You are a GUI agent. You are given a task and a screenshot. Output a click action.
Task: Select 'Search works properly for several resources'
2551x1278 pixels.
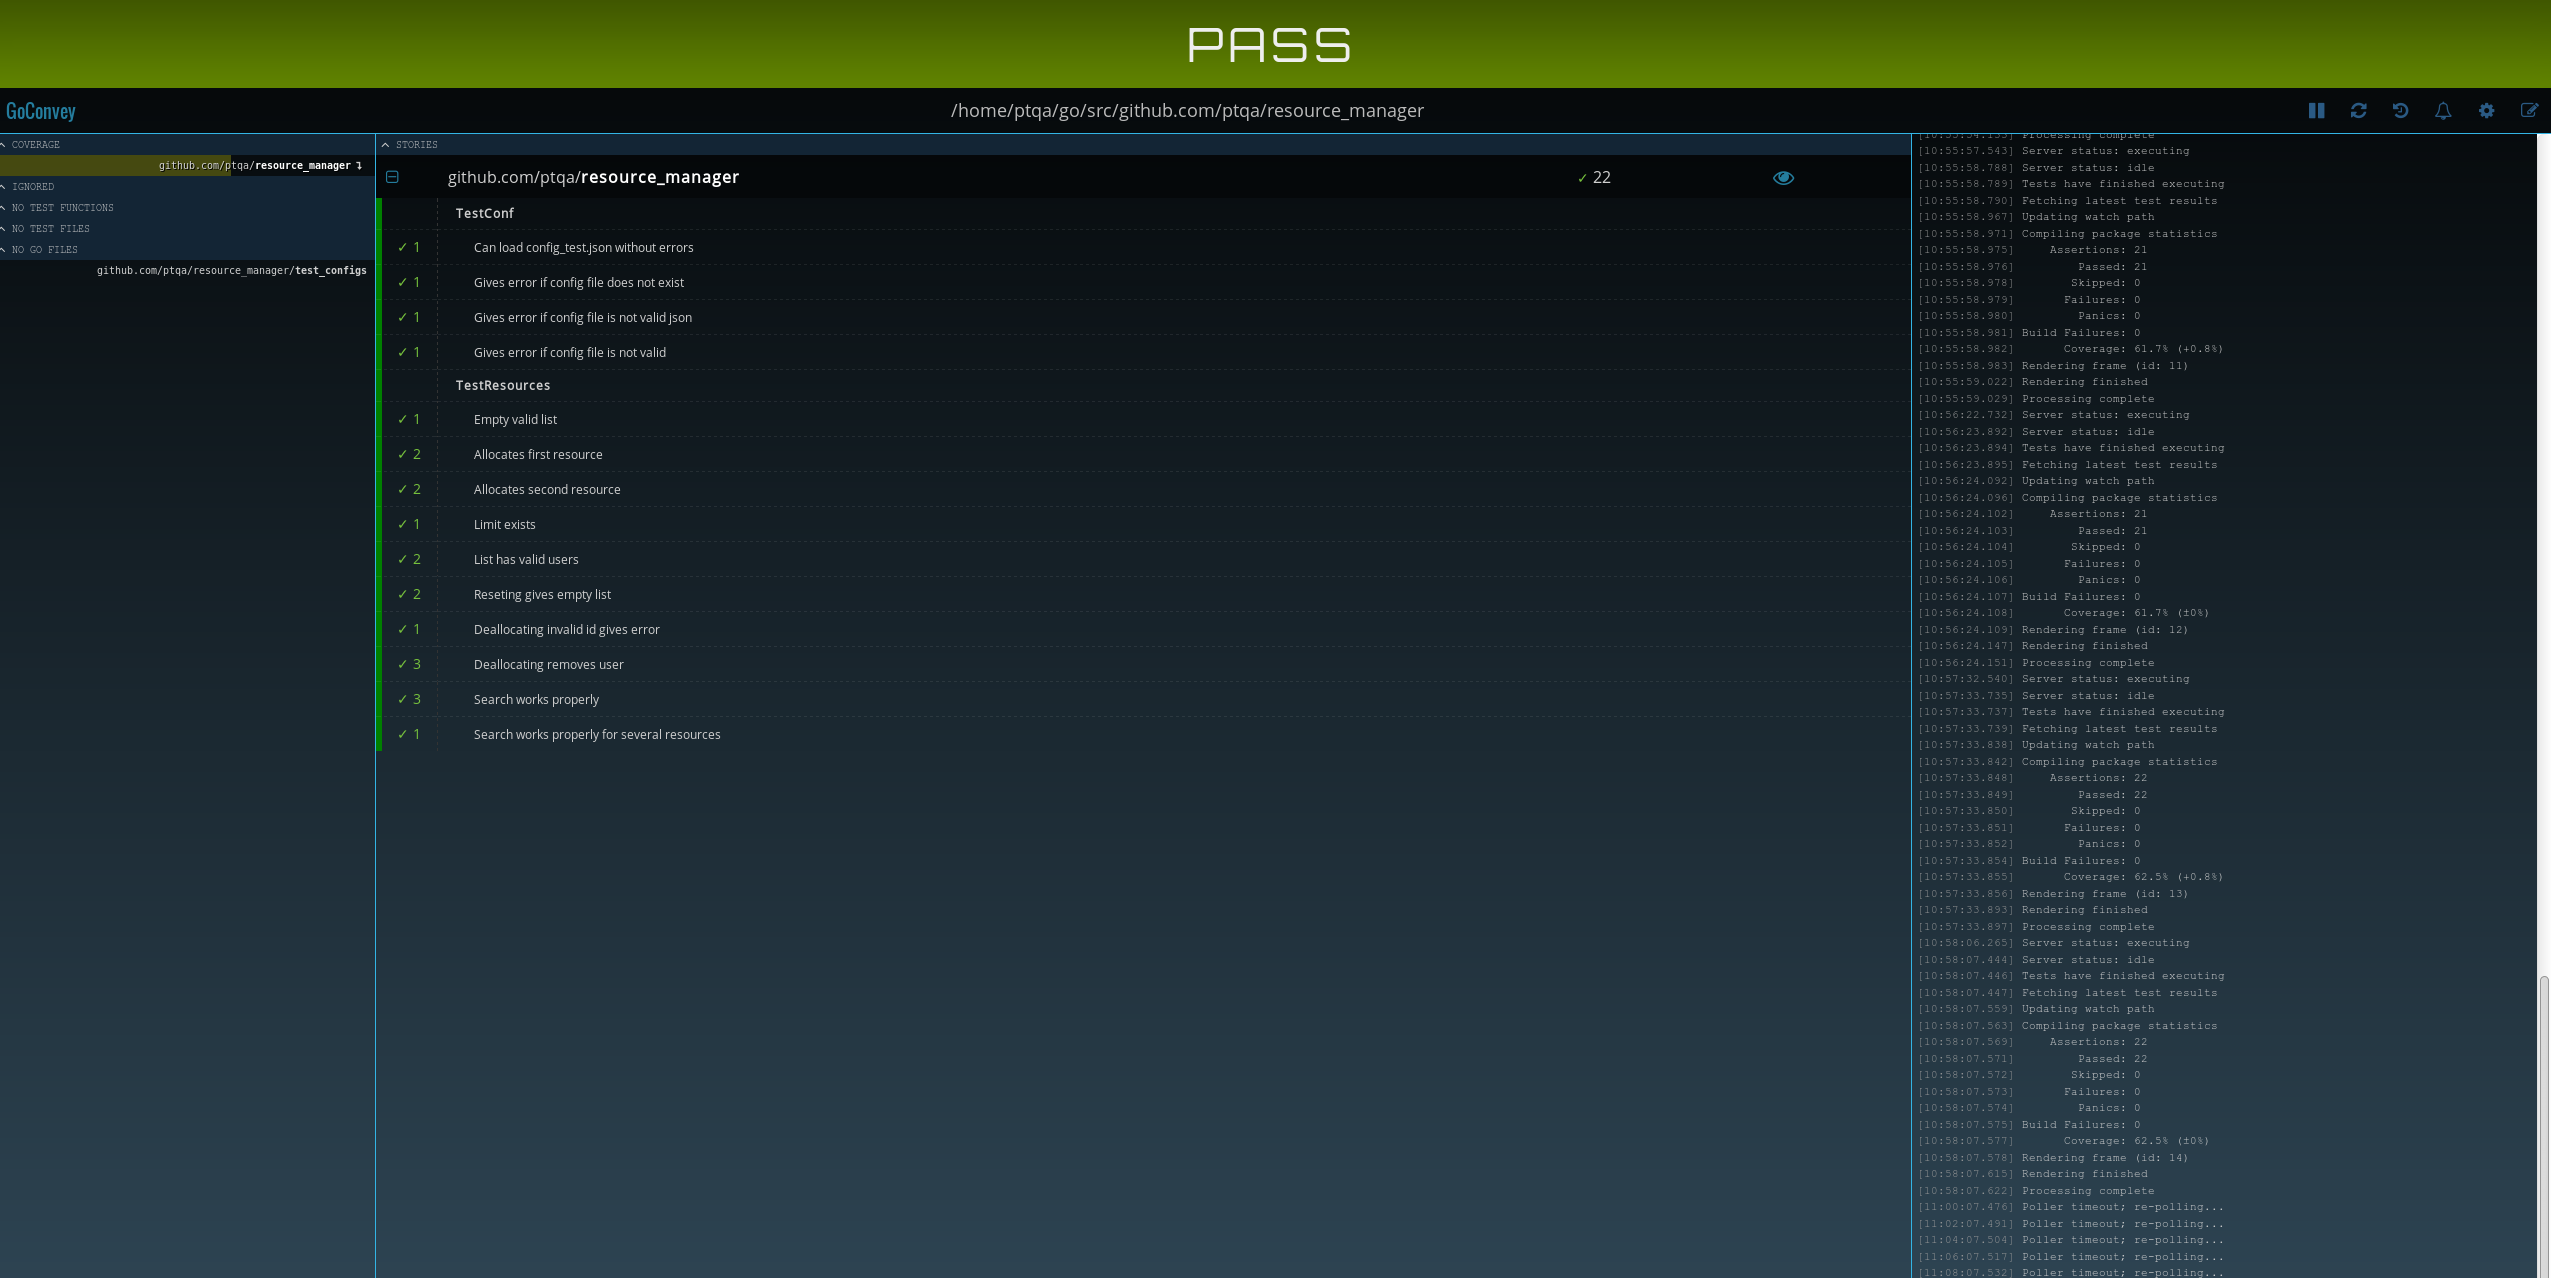click(x=597, y=735)
